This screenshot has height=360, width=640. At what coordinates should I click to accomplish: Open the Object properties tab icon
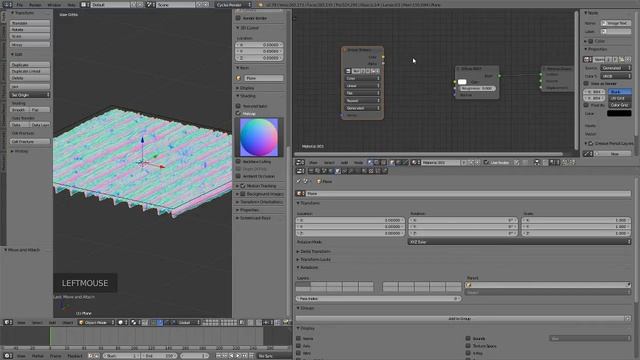[338, 171]
